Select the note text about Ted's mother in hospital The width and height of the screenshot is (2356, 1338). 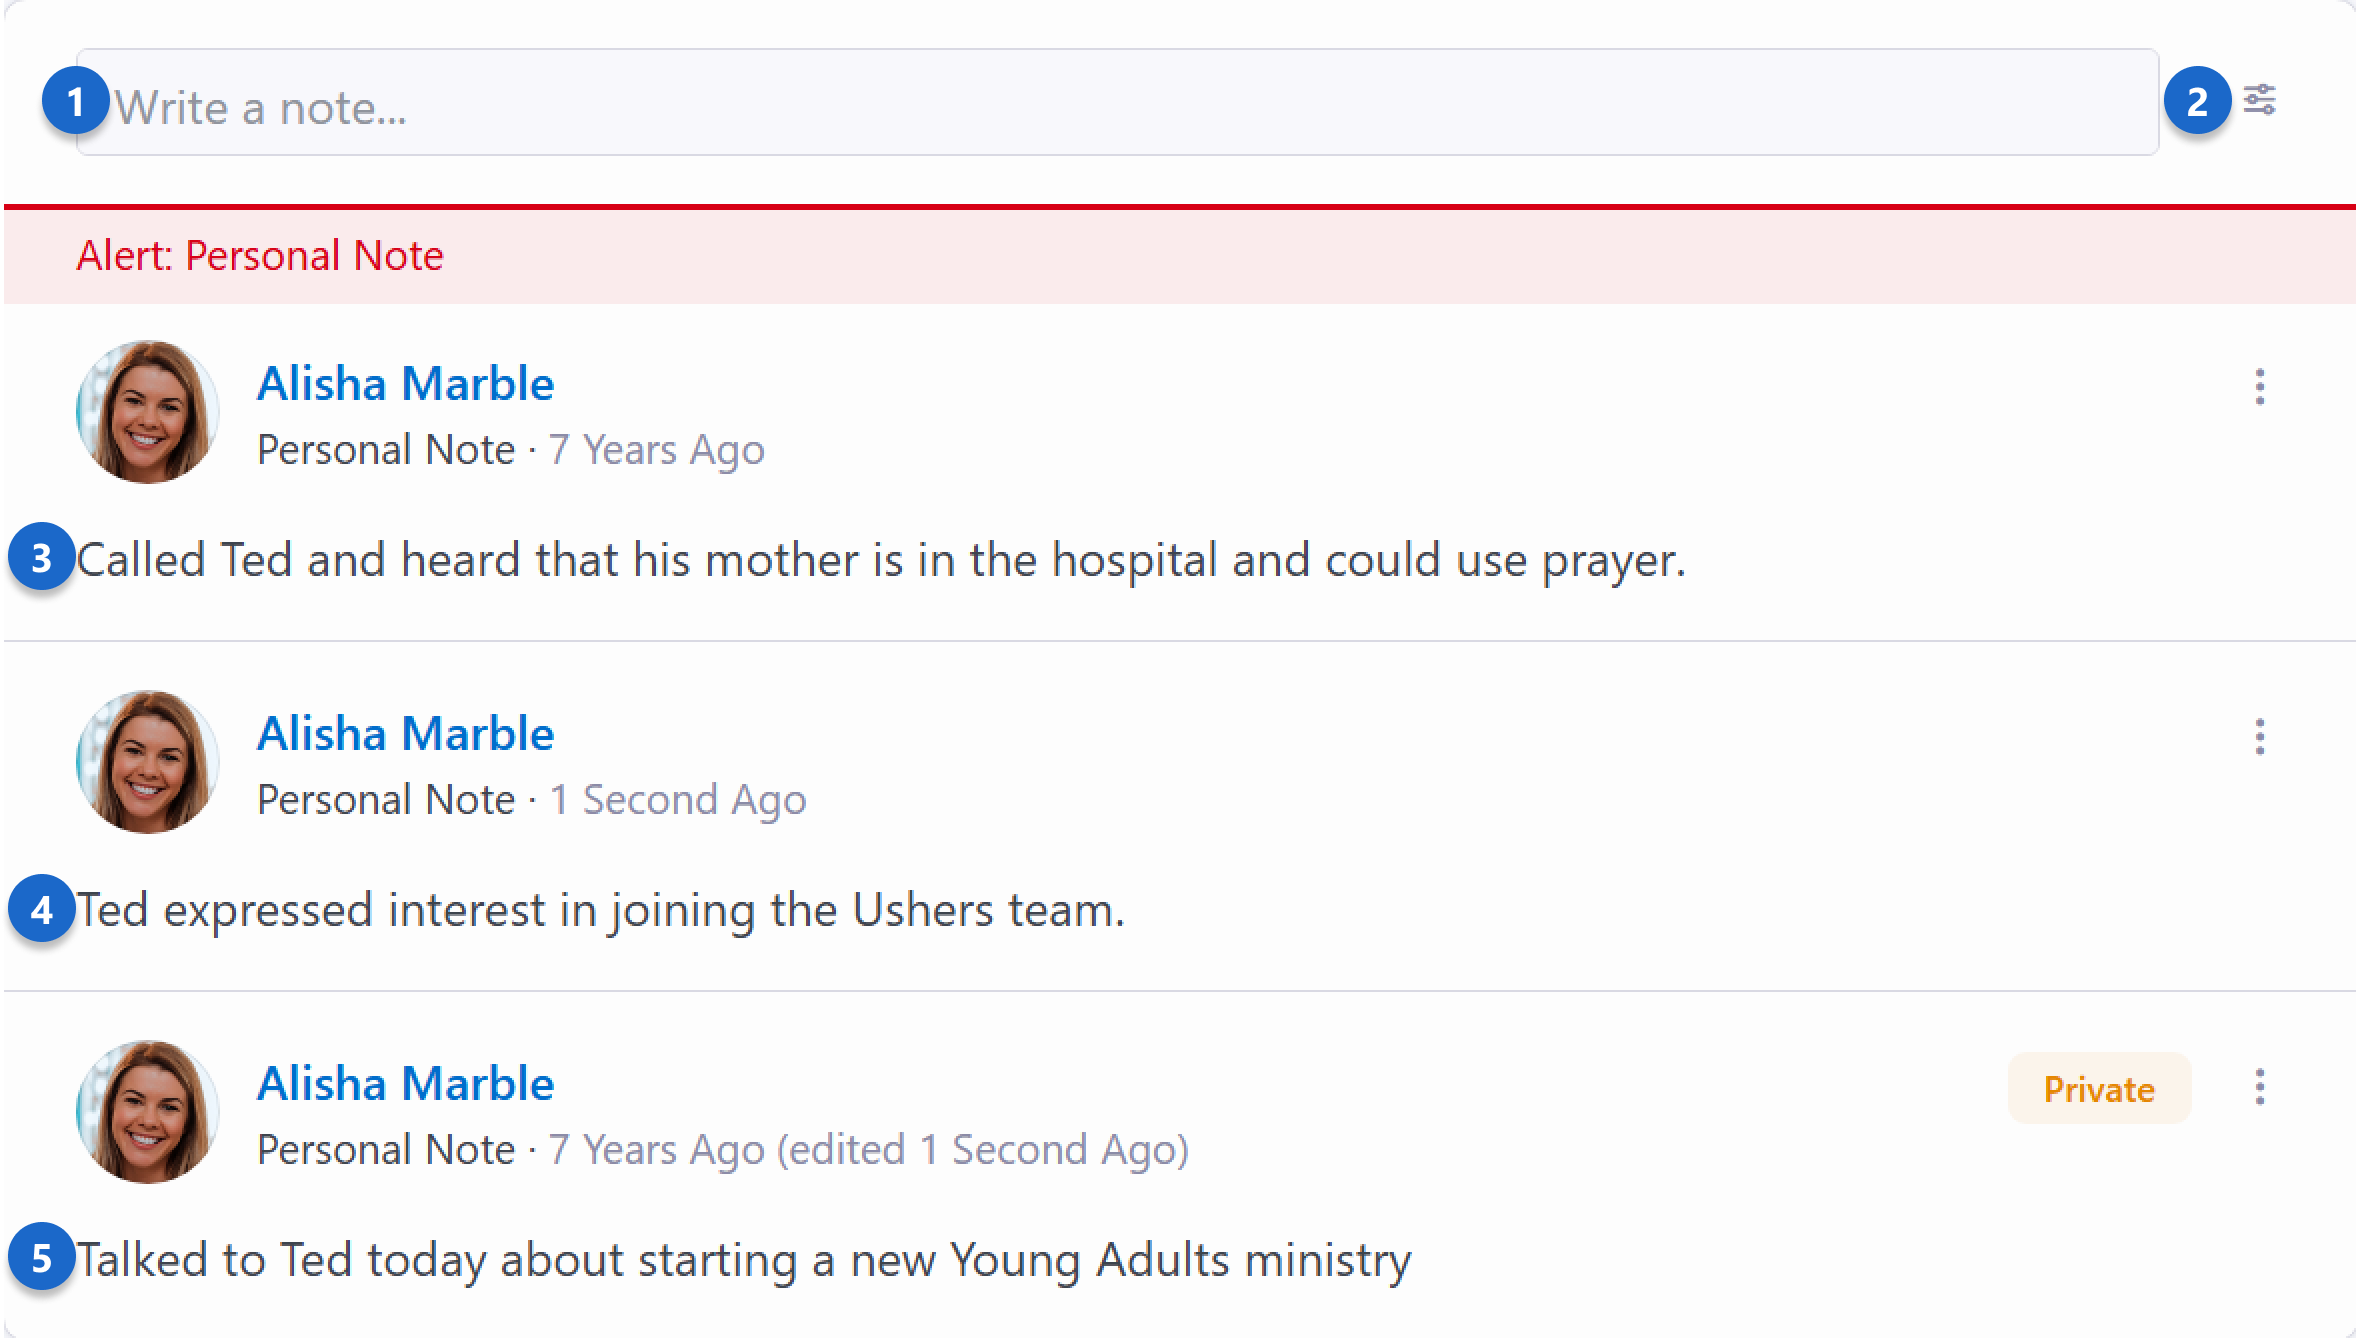click(x=880, y=560)
